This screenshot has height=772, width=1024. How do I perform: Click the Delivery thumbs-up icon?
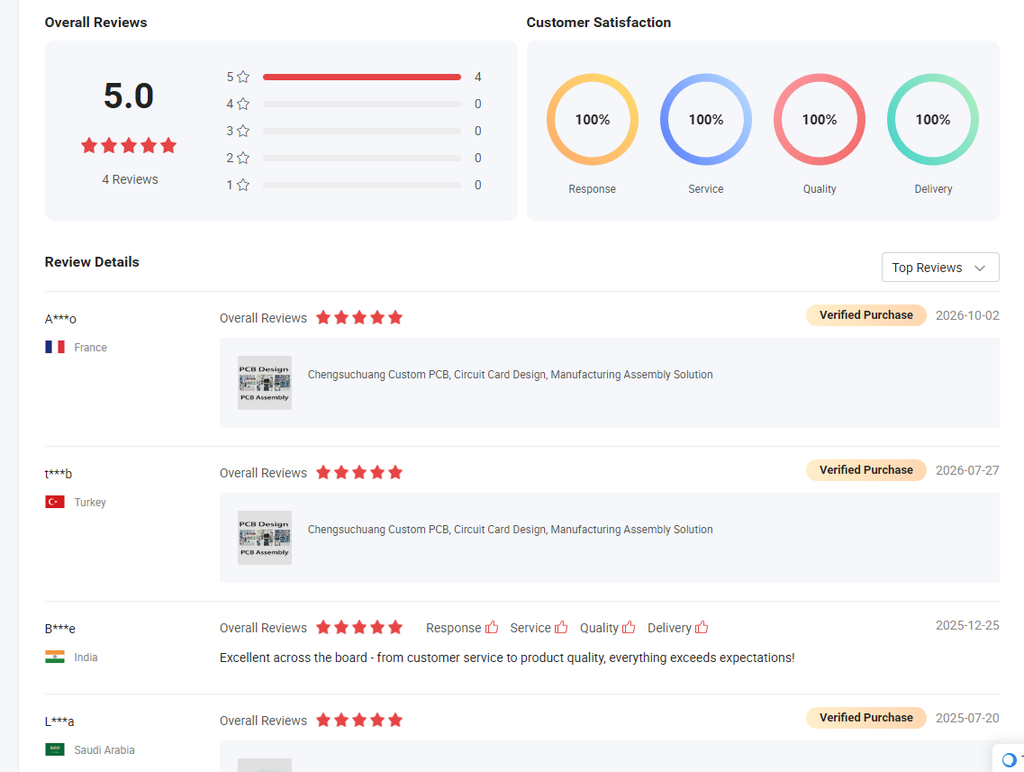coord(701,627)
